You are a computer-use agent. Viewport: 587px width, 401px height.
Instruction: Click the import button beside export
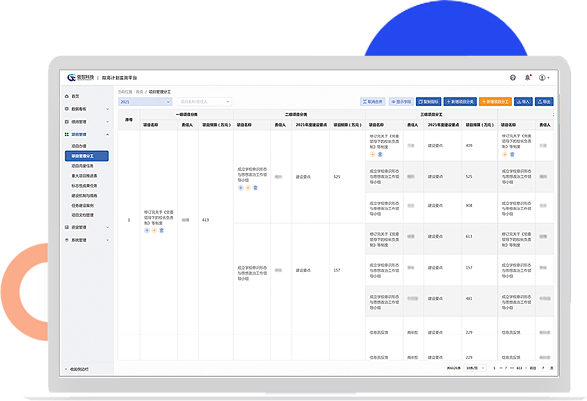click(x=523, y=101)
